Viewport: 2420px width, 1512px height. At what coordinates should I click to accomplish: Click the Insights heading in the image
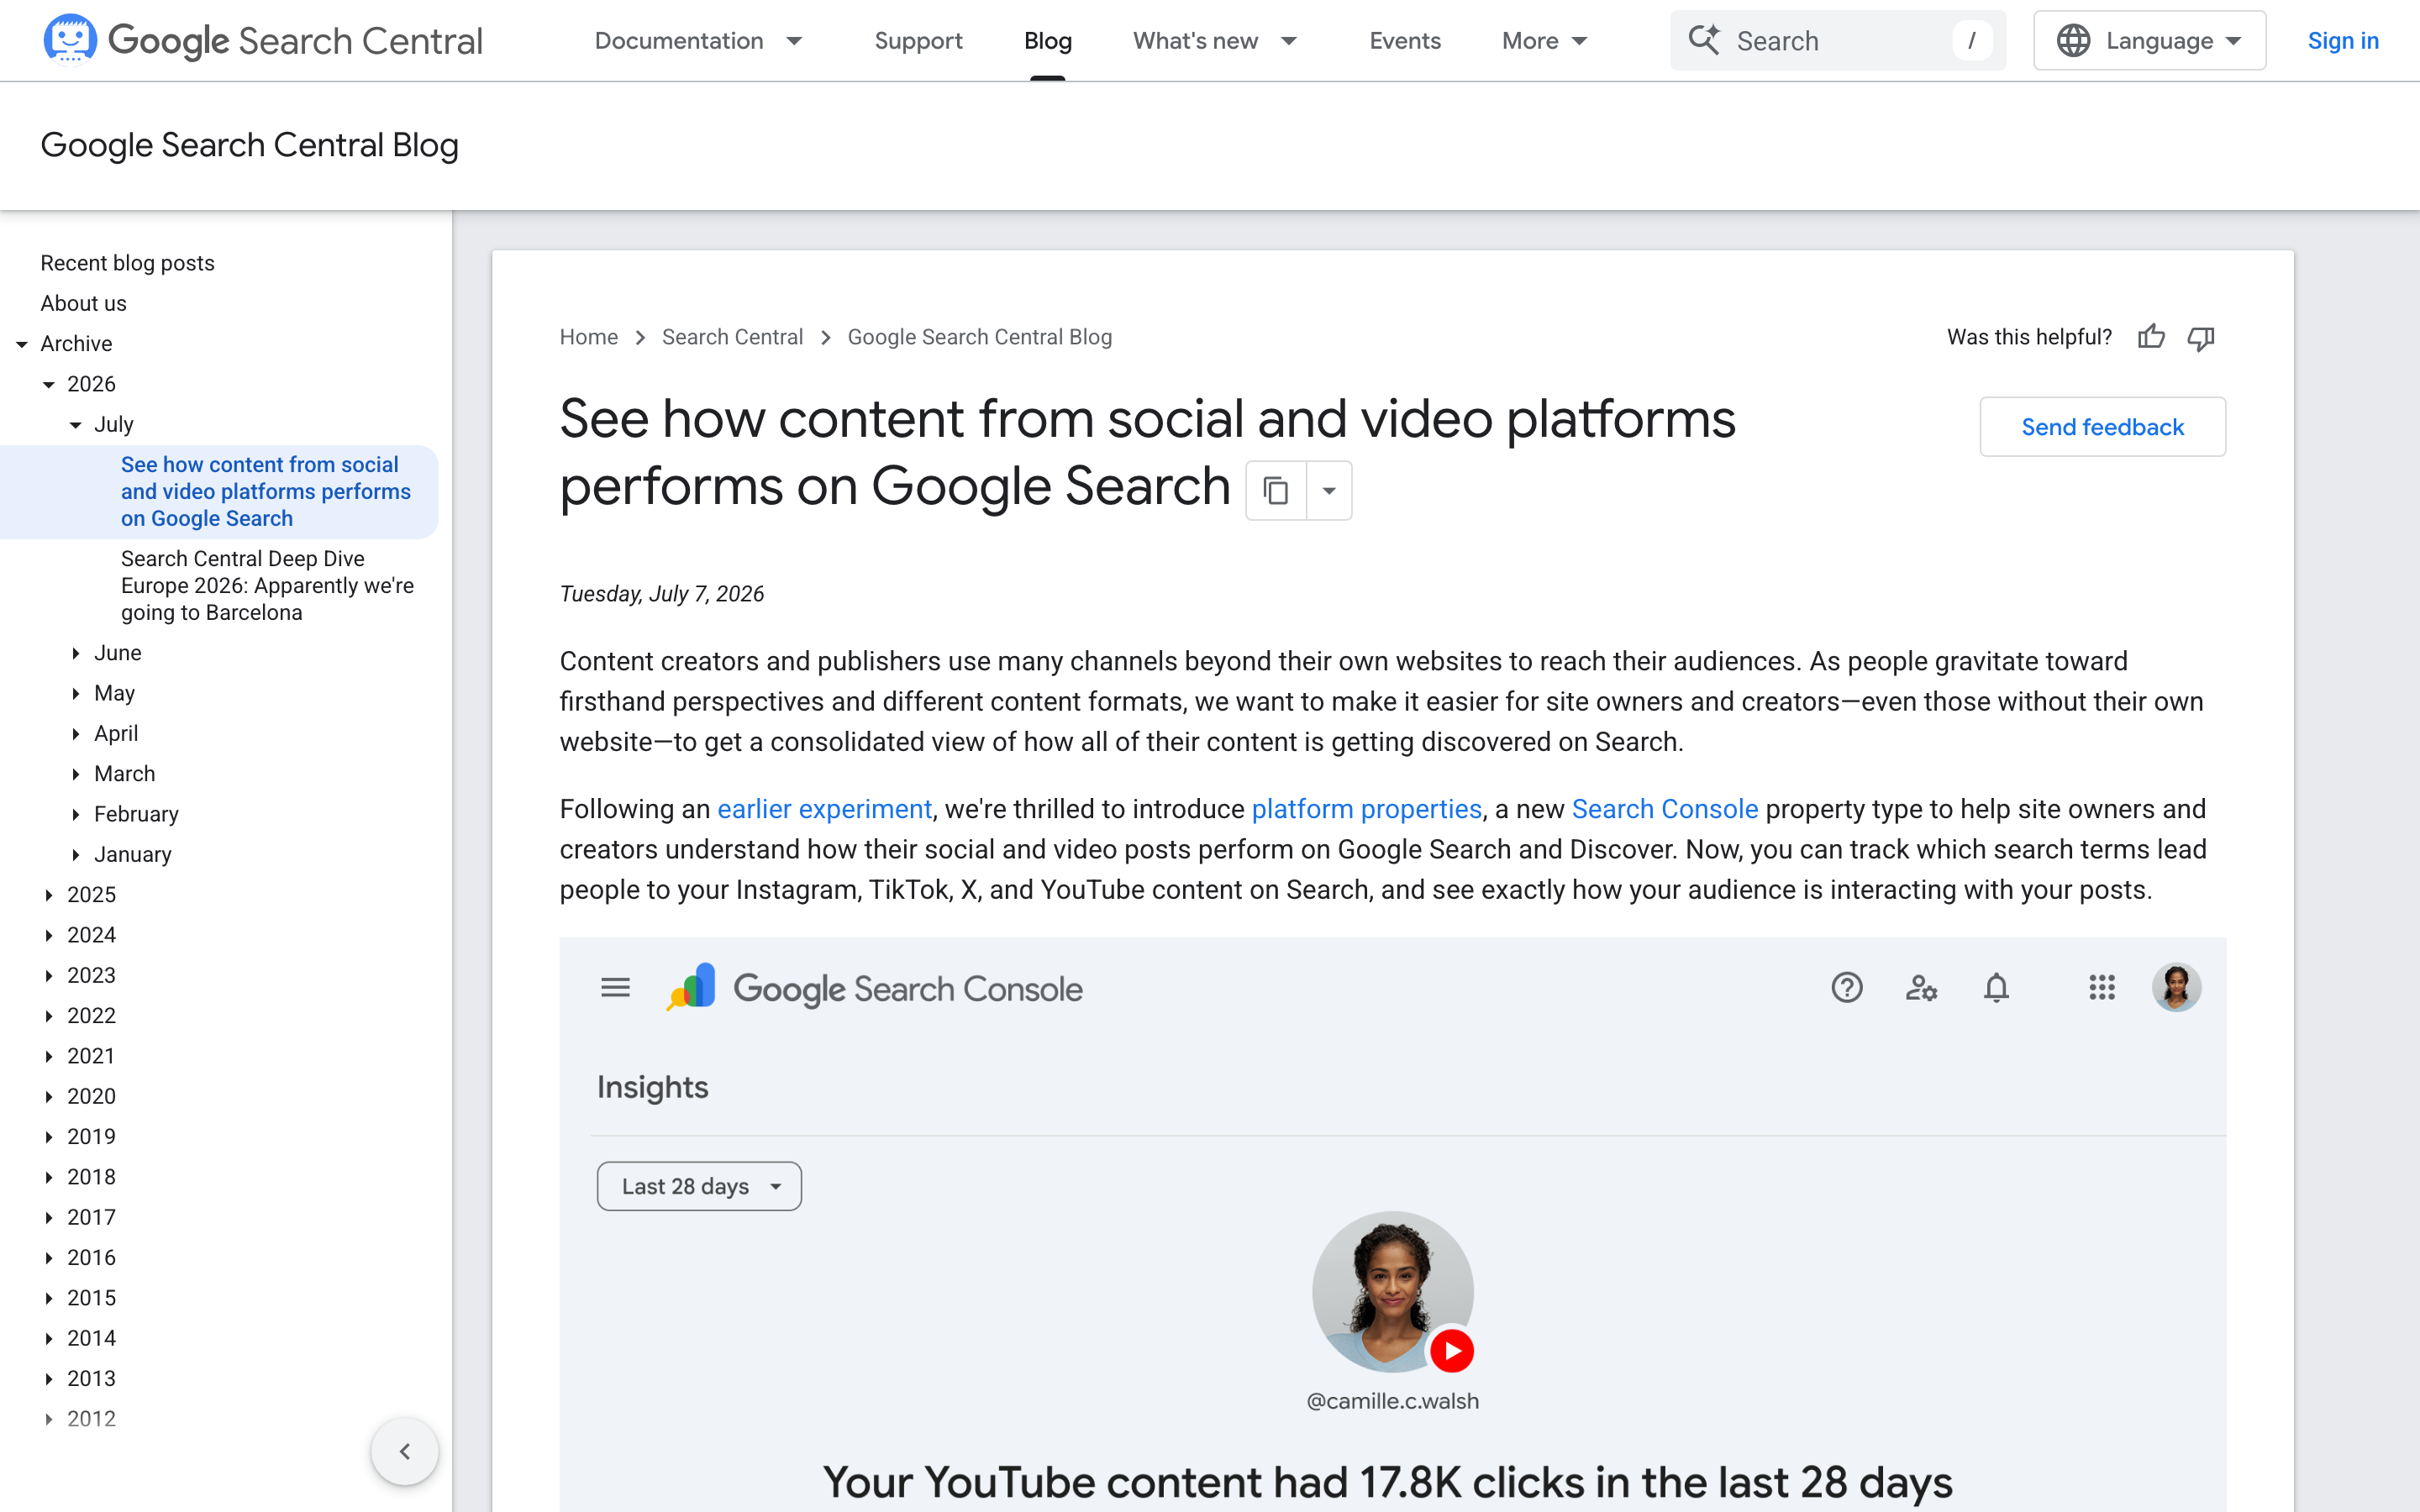click(652, 1087)
